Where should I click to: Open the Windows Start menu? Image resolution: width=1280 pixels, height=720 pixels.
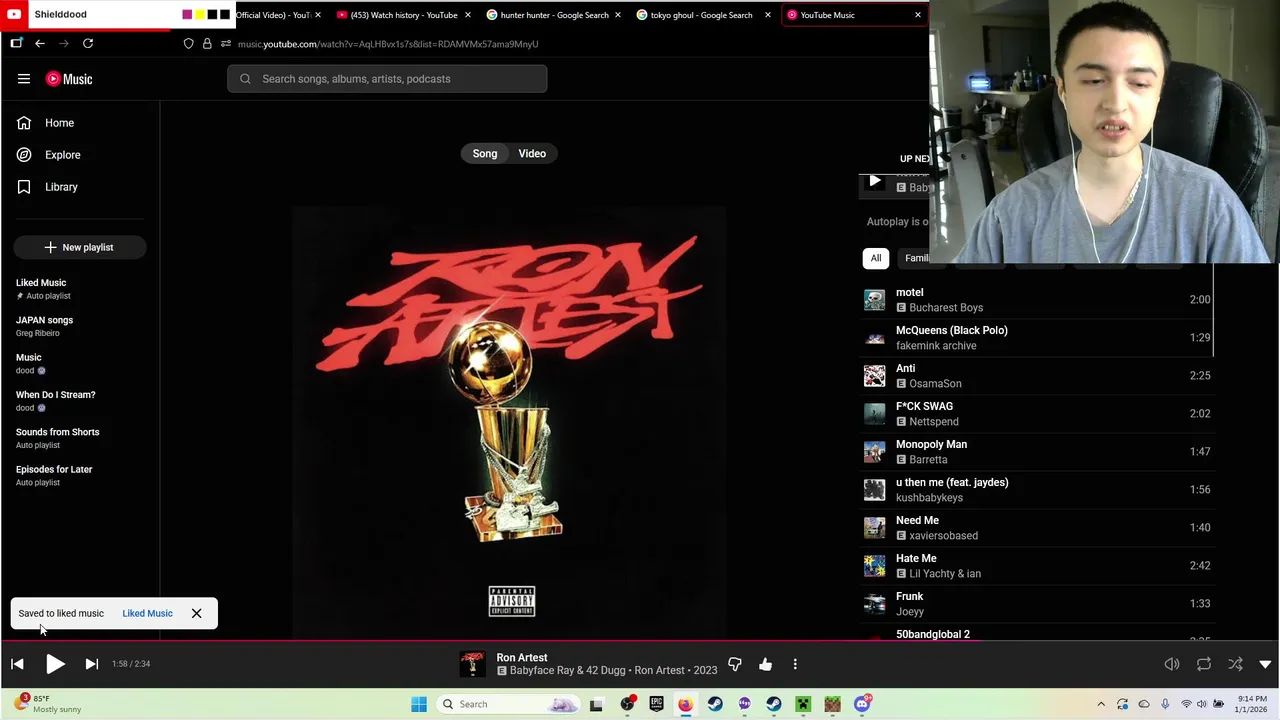419,704
